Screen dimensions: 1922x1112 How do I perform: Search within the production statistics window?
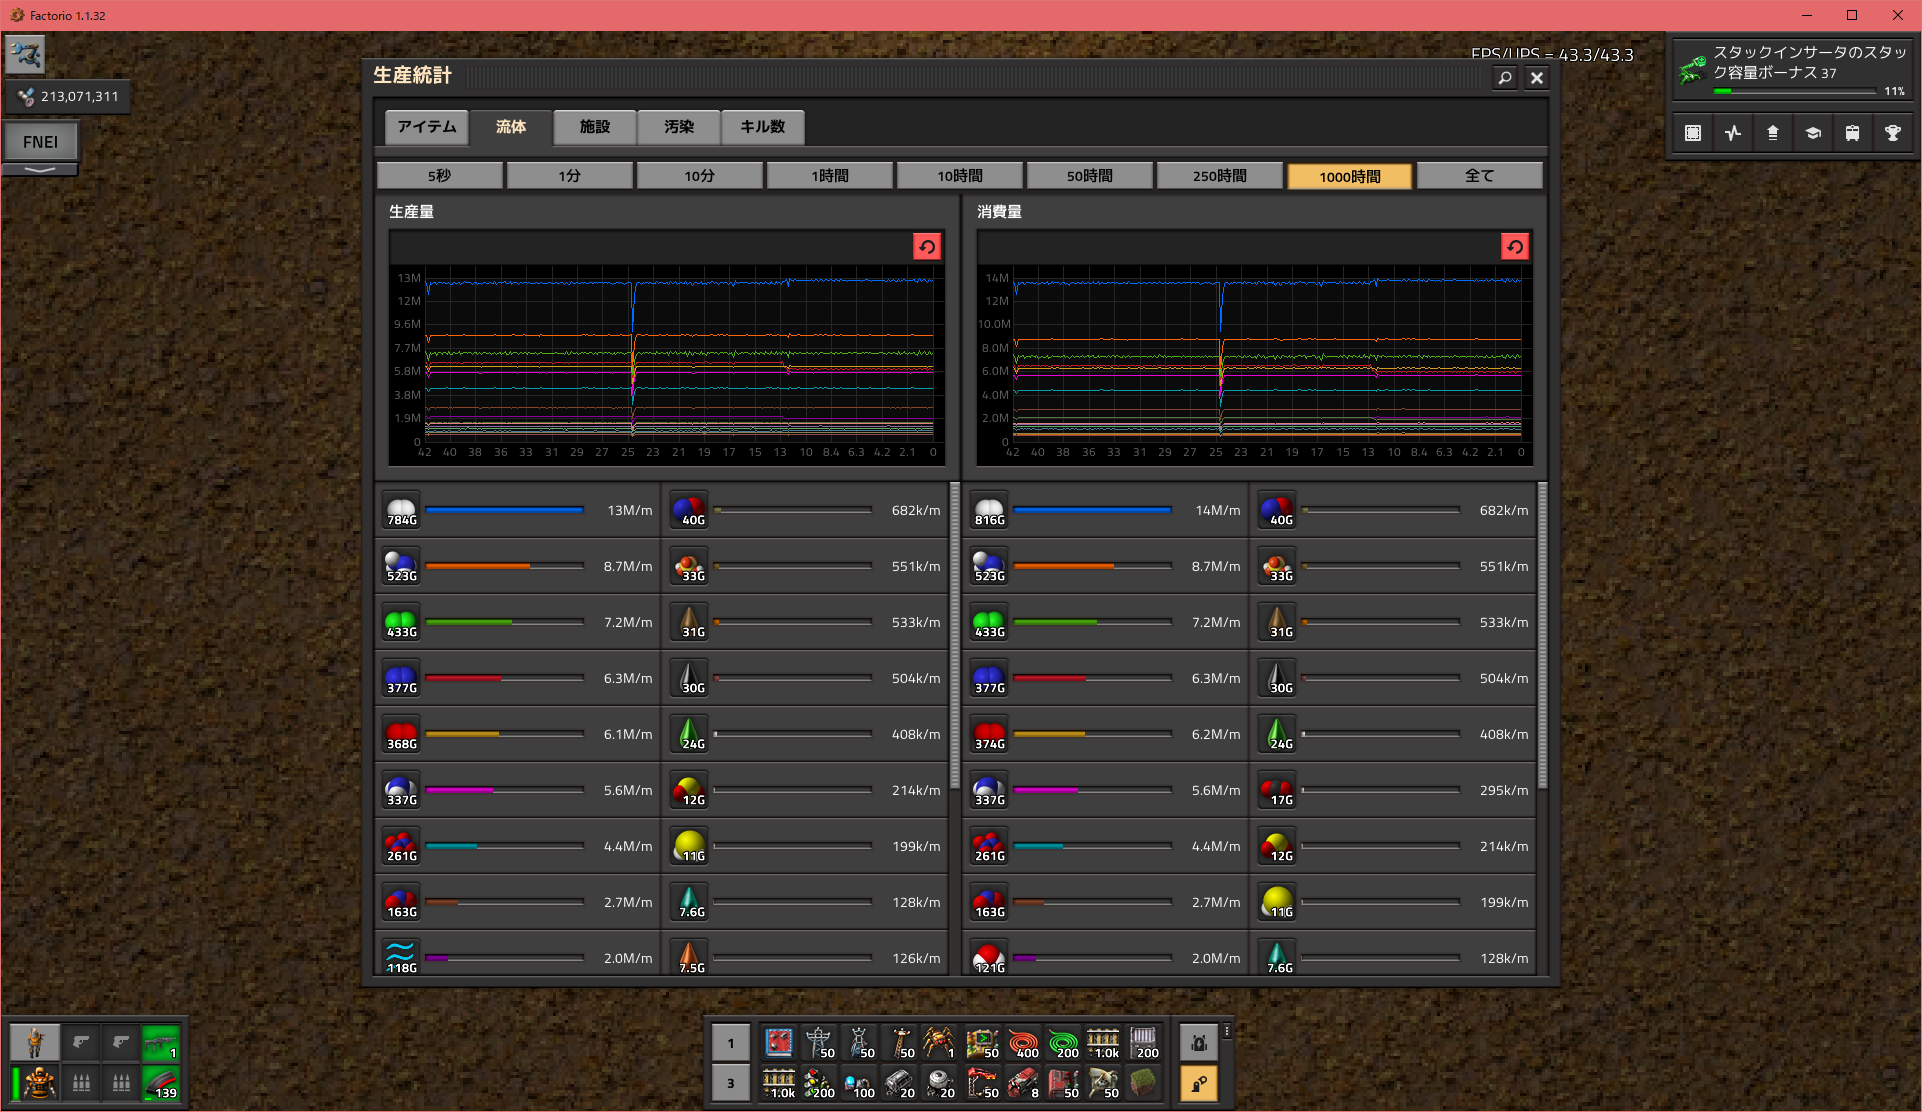1505,77
